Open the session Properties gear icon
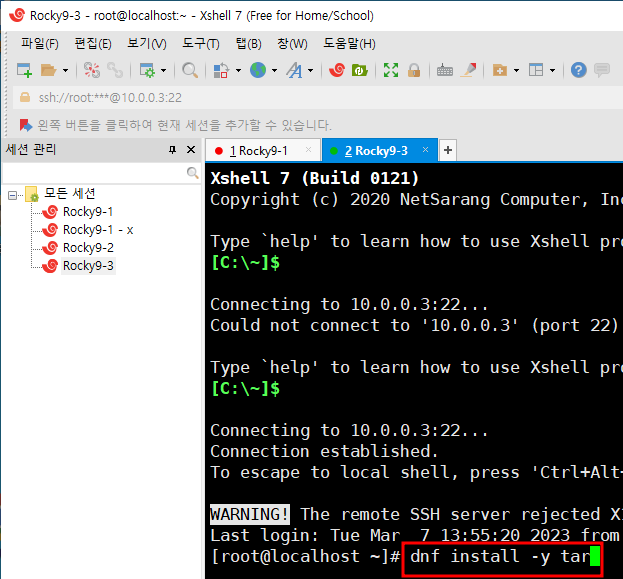The width and height of the screenshot is (623, 579). point(147,70)
